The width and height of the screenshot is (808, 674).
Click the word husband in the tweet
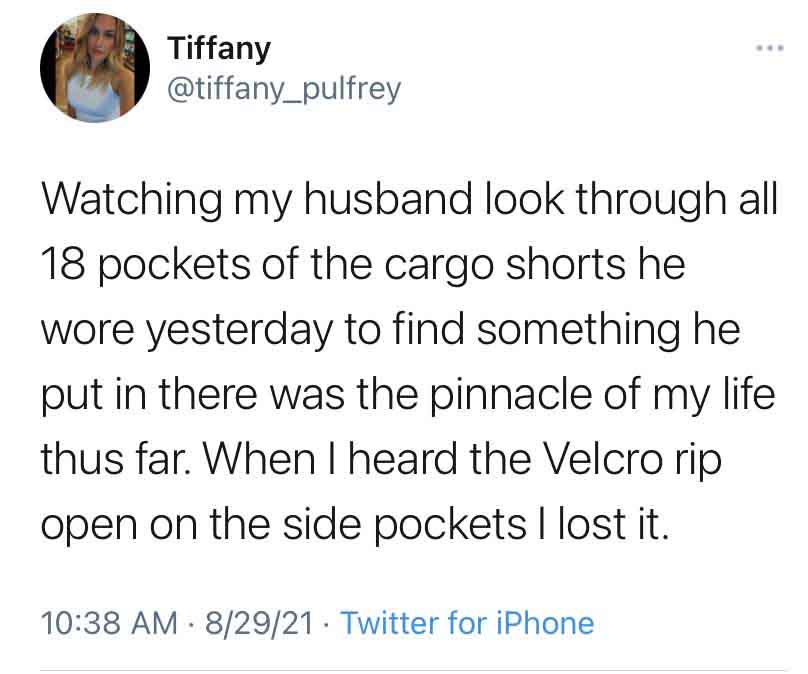click(388, 199)
